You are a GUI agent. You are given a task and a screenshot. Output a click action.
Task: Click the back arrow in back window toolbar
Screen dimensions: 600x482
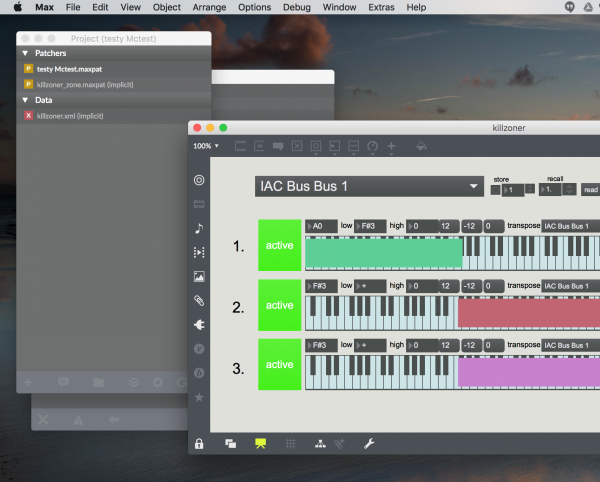[x=114, y=420]
